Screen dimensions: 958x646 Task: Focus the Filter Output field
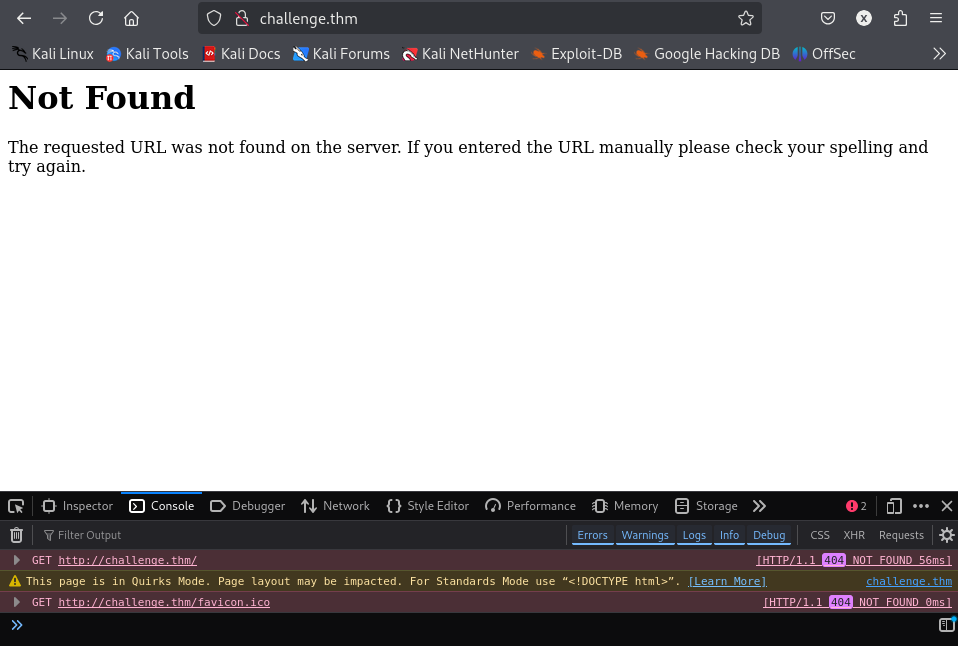coord(302,535)
